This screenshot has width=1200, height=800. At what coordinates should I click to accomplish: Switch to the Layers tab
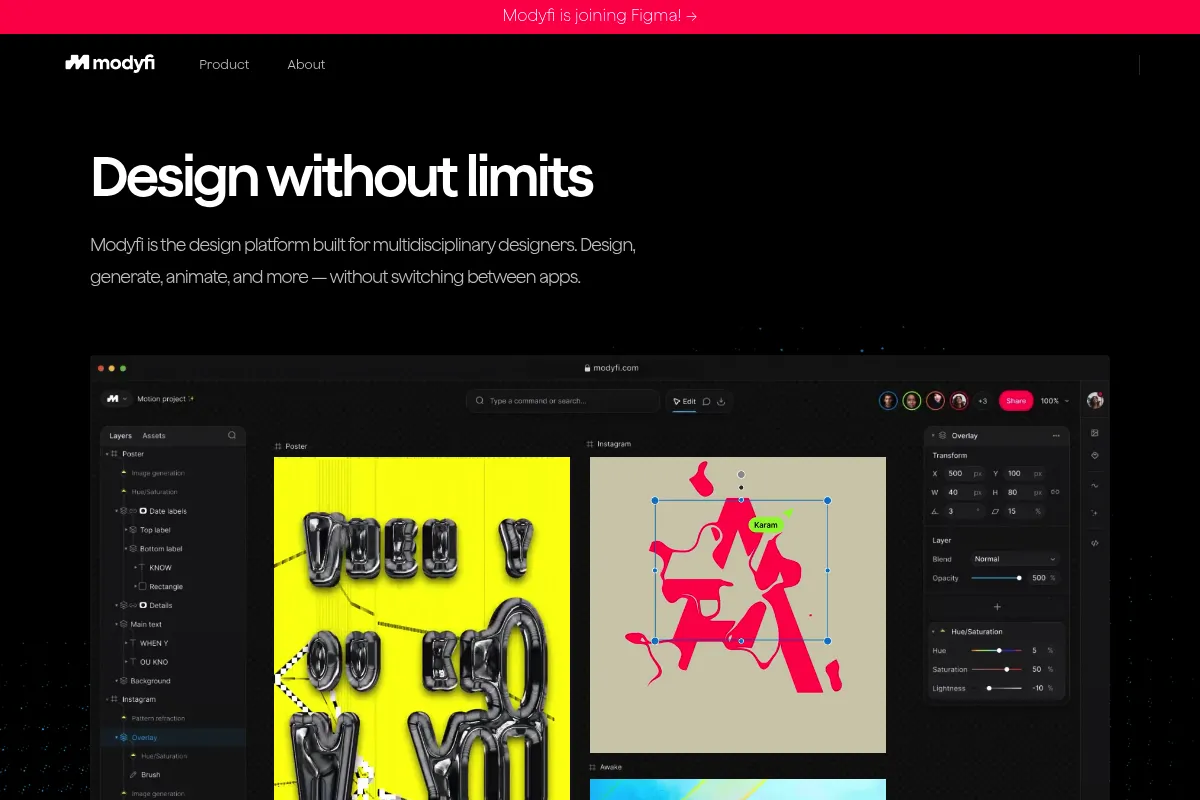coord(120,436)
